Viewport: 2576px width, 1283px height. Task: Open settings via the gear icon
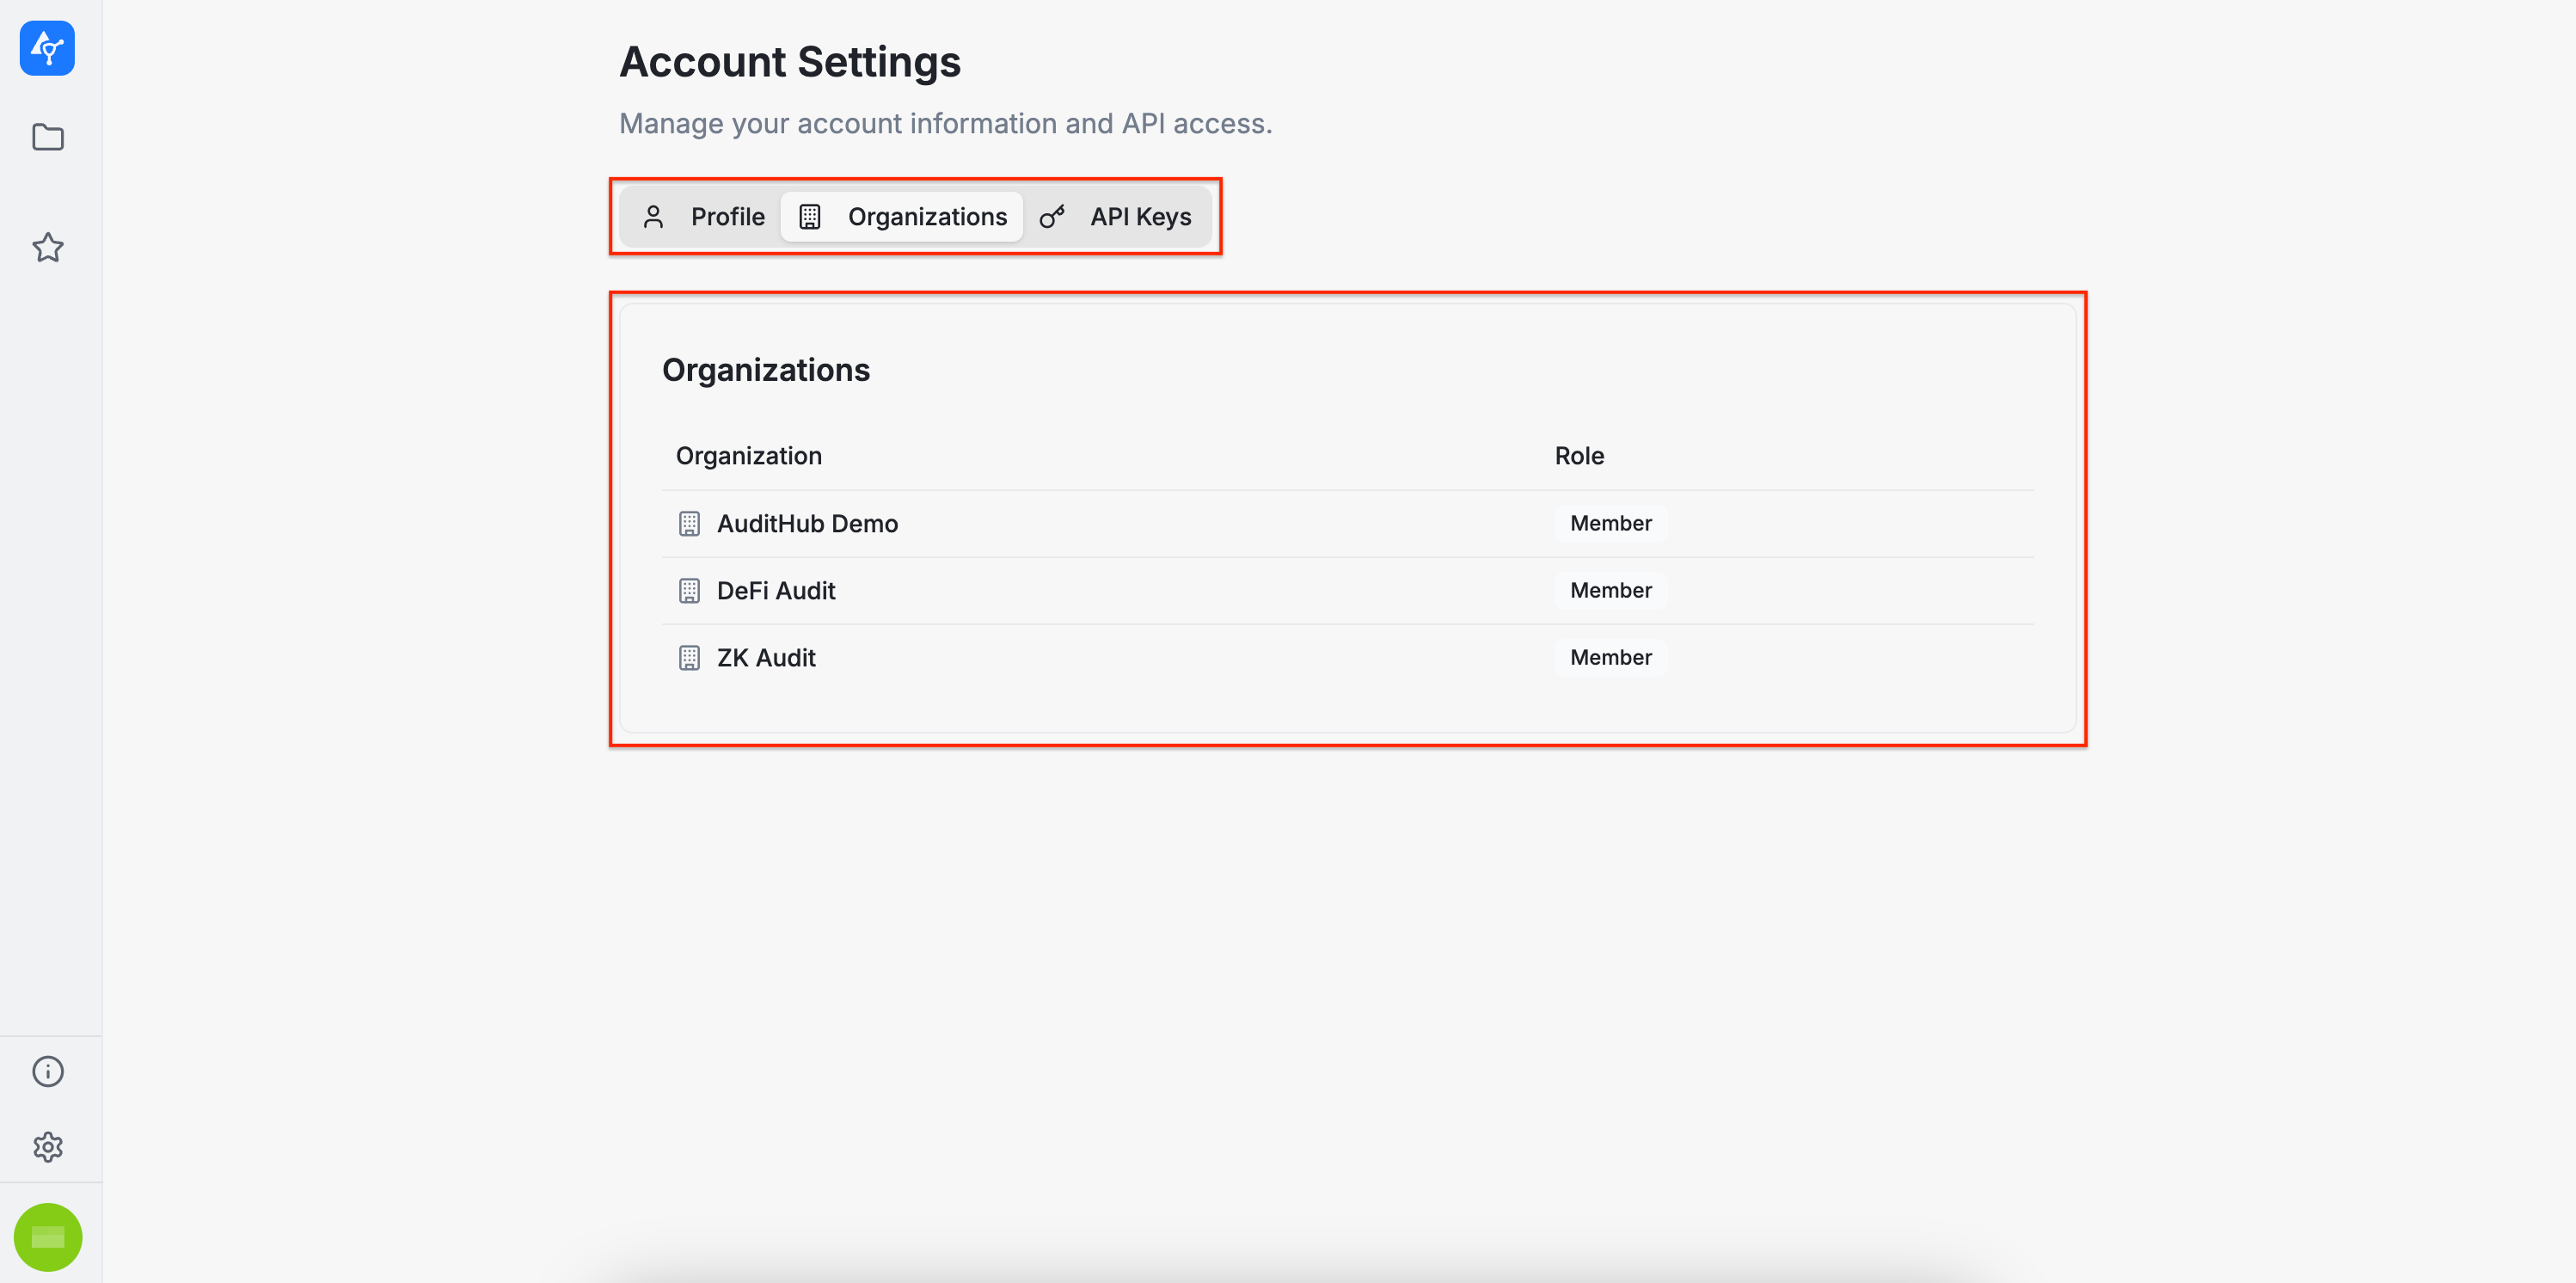(47, 1147)
